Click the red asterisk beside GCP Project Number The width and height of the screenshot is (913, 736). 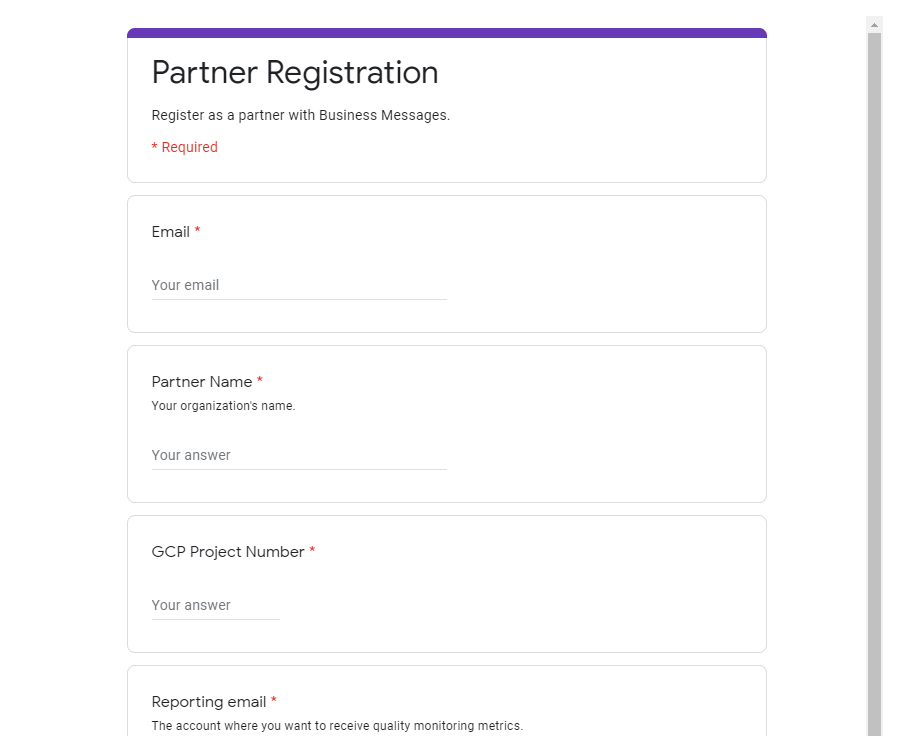312,550
